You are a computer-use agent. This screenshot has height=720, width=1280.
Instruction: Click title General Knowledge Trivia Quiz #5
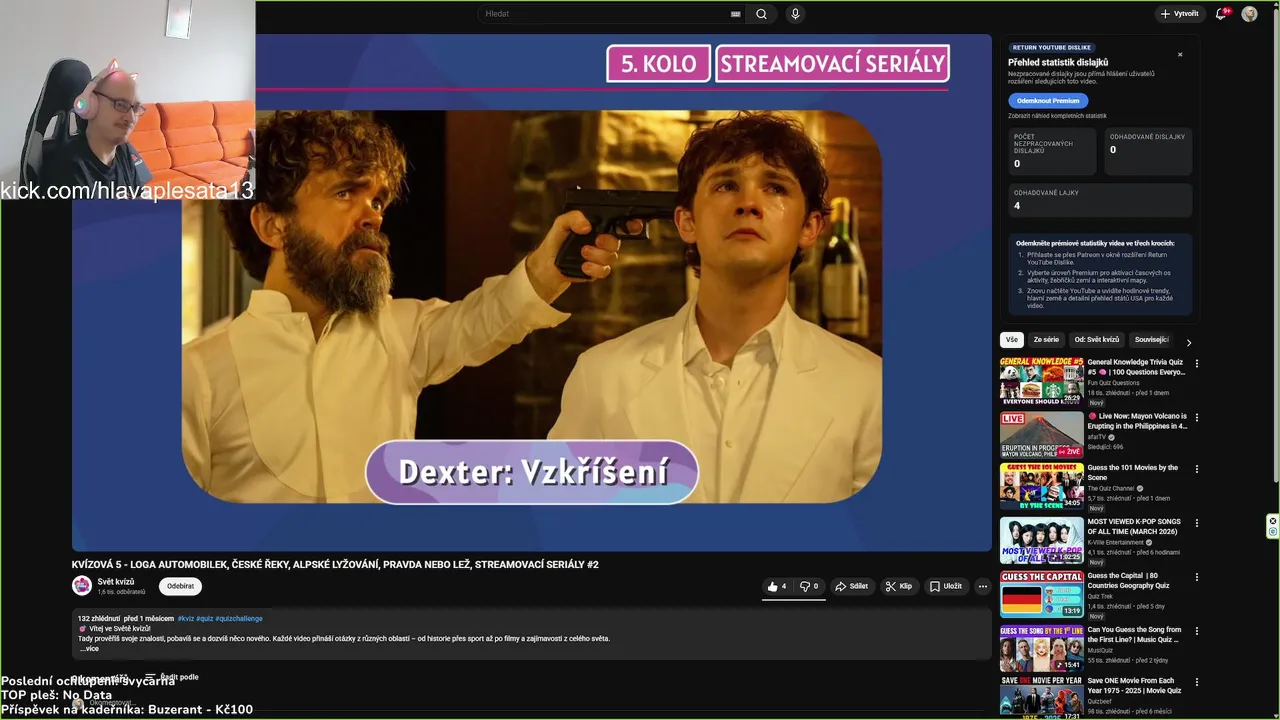pyautogui.click(x=1136, y=367)
